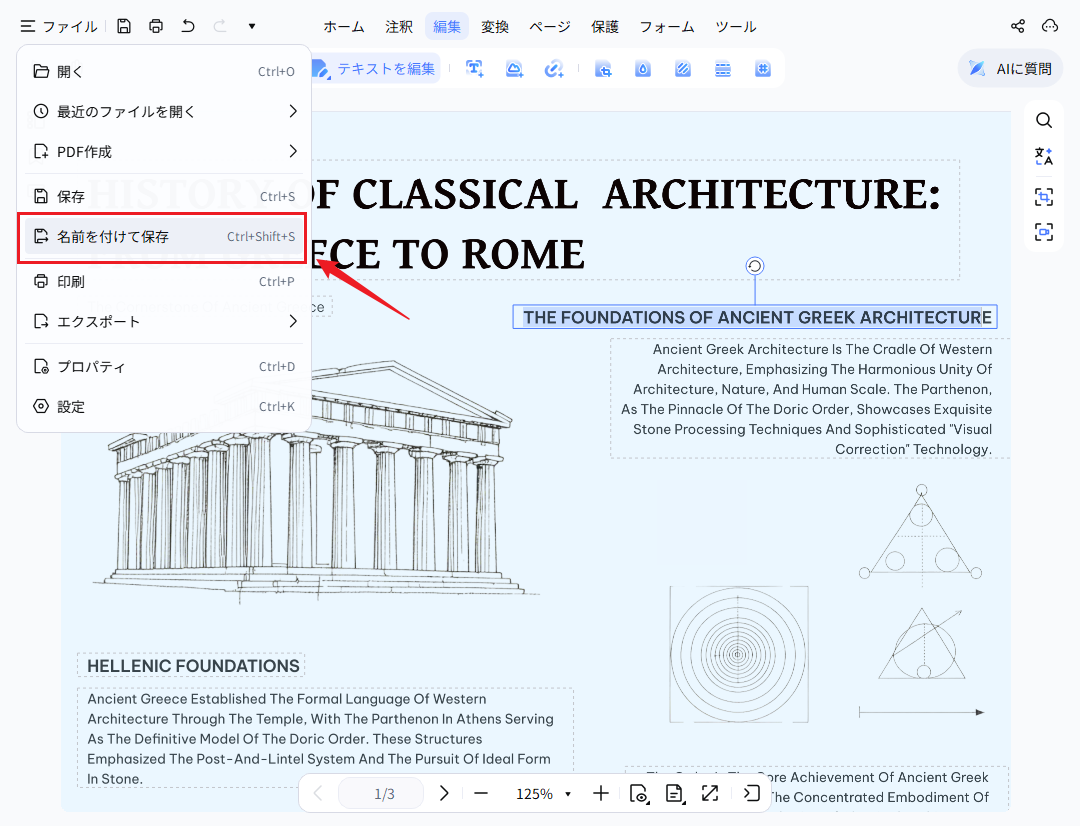Image resolution: width=1080 pixels, height=826 pixels.
Task: Click the share icon at top right
Action: point(1017,26)
